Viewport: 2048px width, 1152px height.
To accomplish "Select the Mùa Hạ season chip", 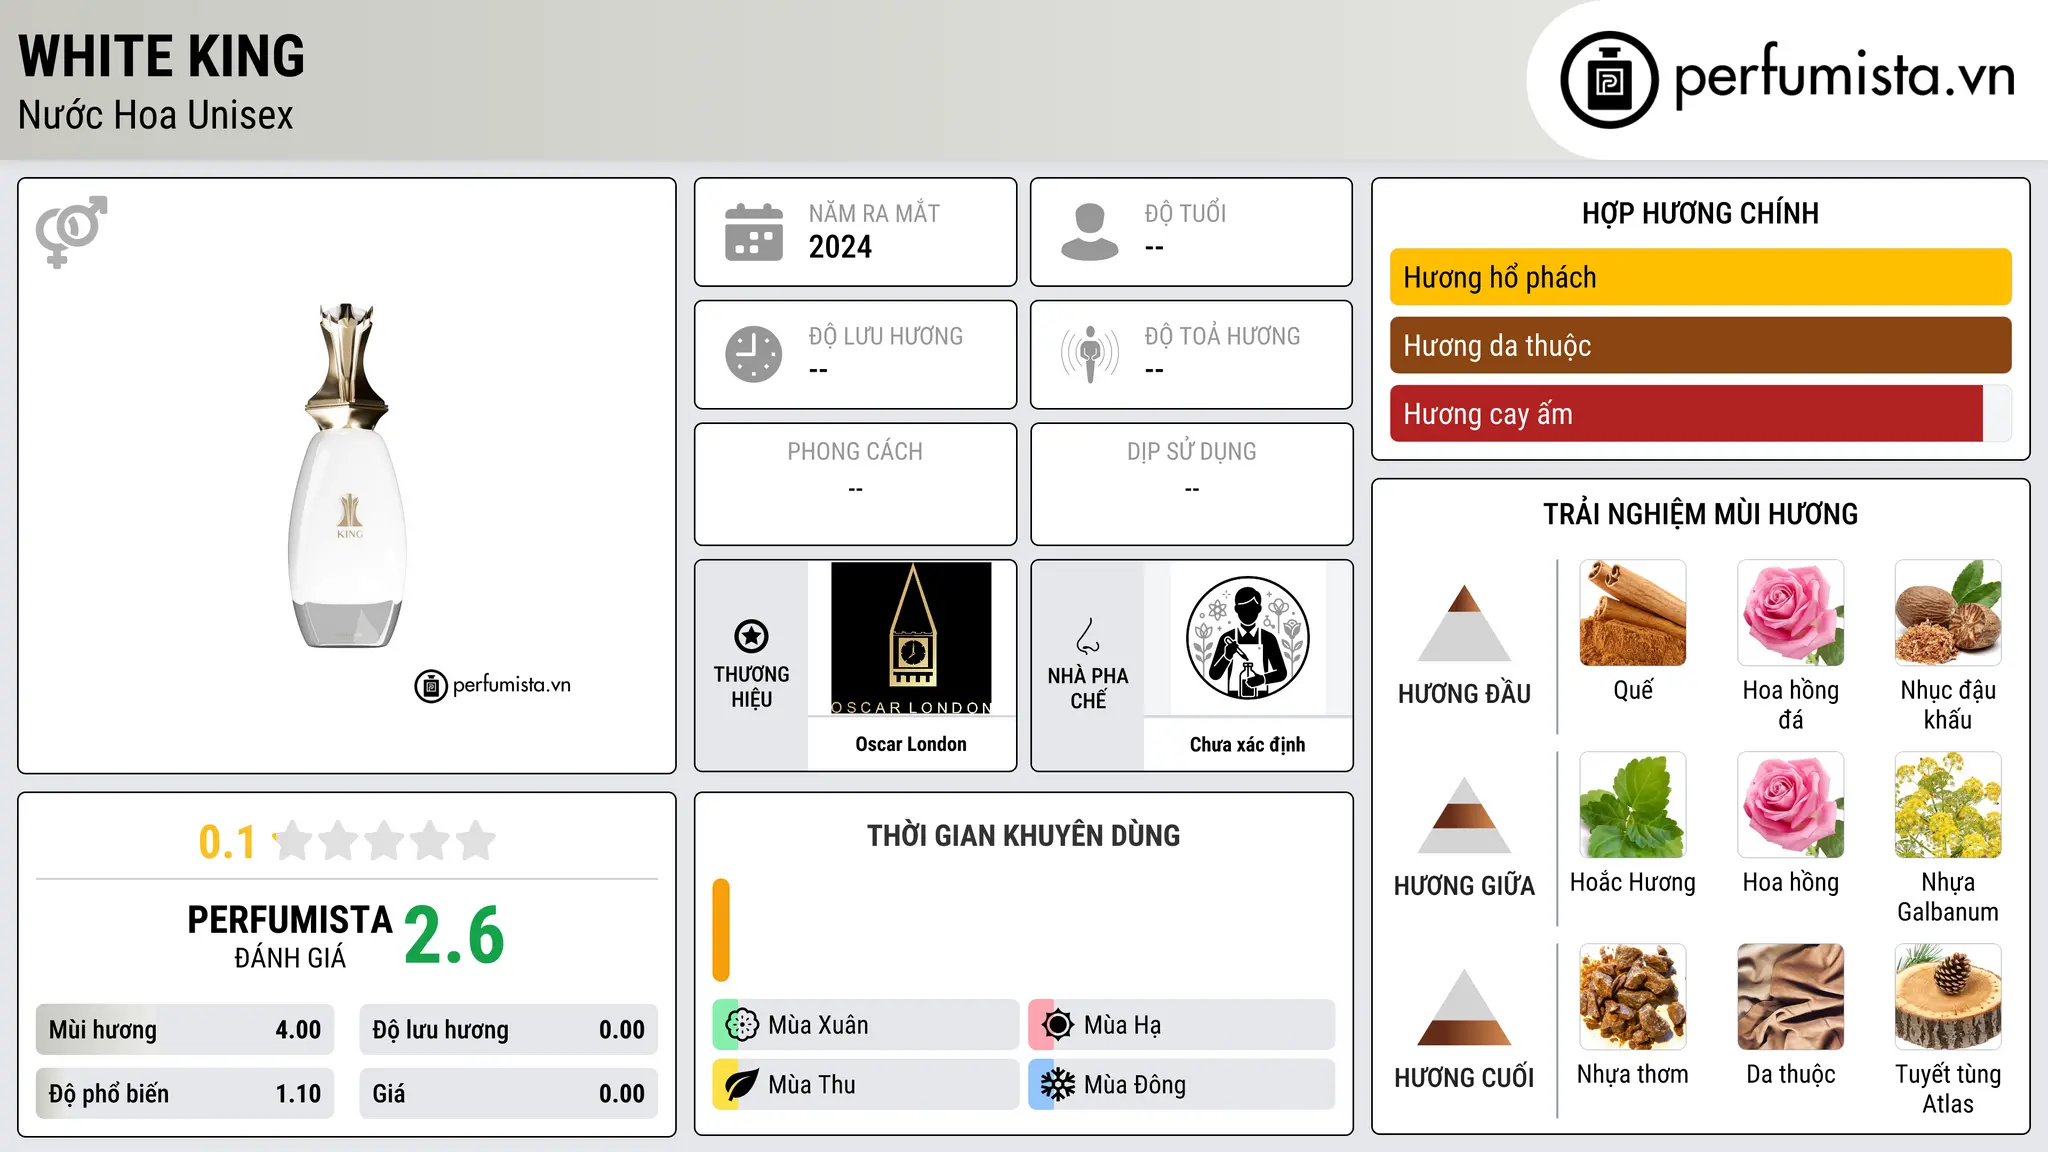I will coord(1182,1025).
